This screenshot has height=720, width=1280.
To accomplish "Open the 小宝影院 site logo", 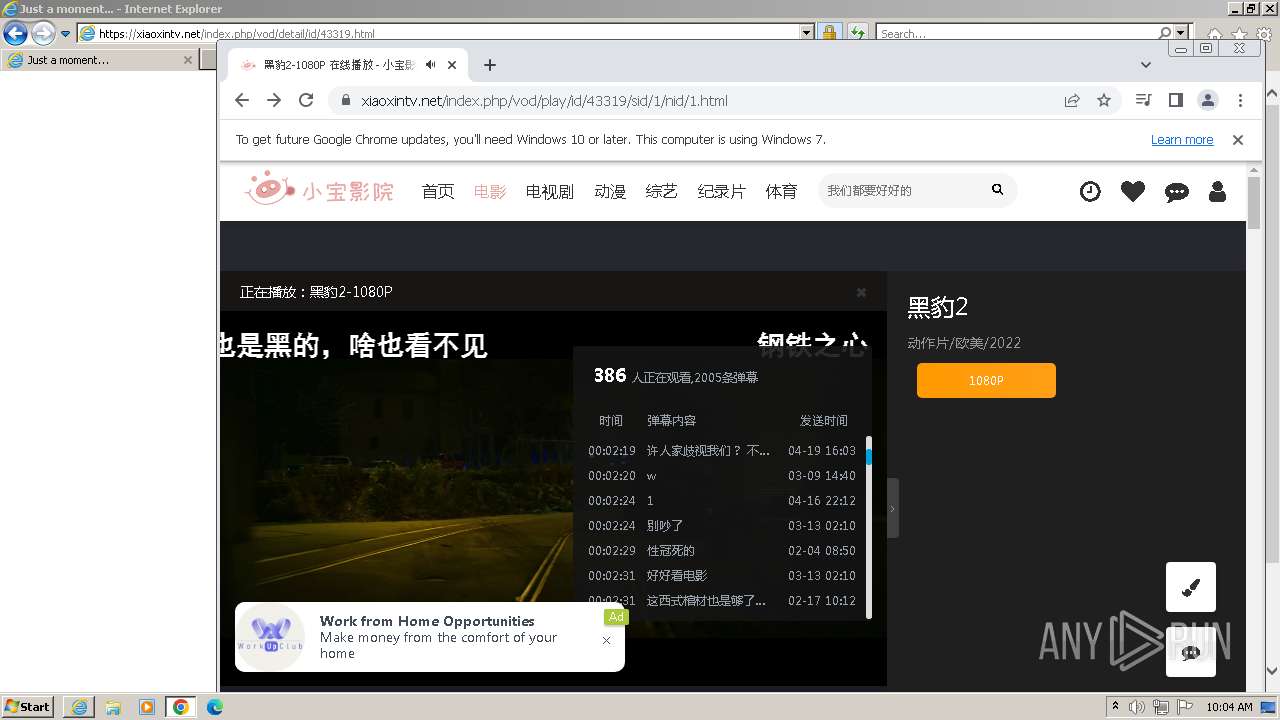I will tap(319, 190).
